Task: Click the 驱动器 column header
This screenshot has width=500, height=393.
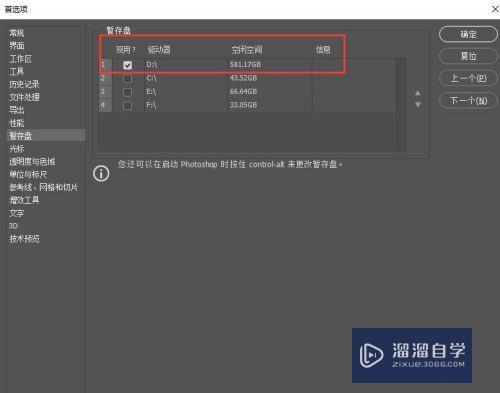Action: (x=159, y=50)
